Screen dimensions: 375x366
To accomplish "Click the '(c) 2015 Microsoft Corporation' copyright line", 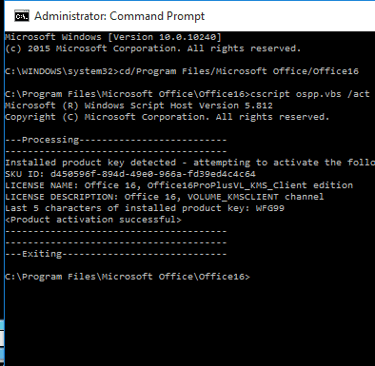I will [x=153, y=49].
